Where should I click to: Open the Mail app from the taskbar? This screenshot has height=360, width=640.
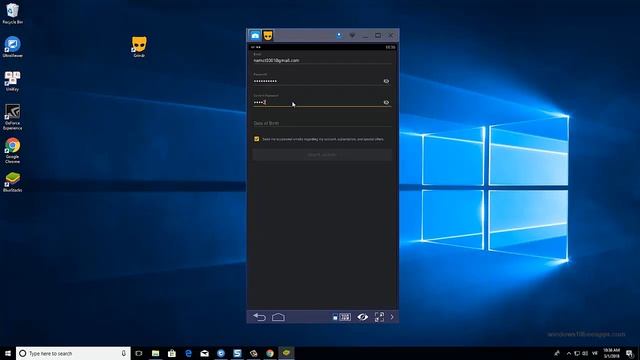204,353
